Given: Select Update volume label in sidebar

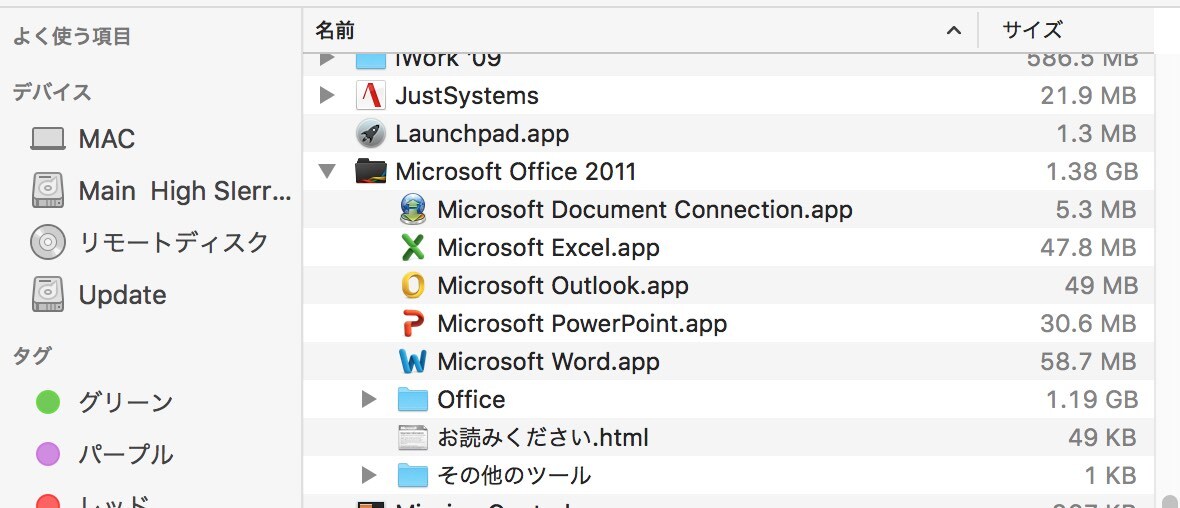Looking at the screenshot, I should coord(122,295).
